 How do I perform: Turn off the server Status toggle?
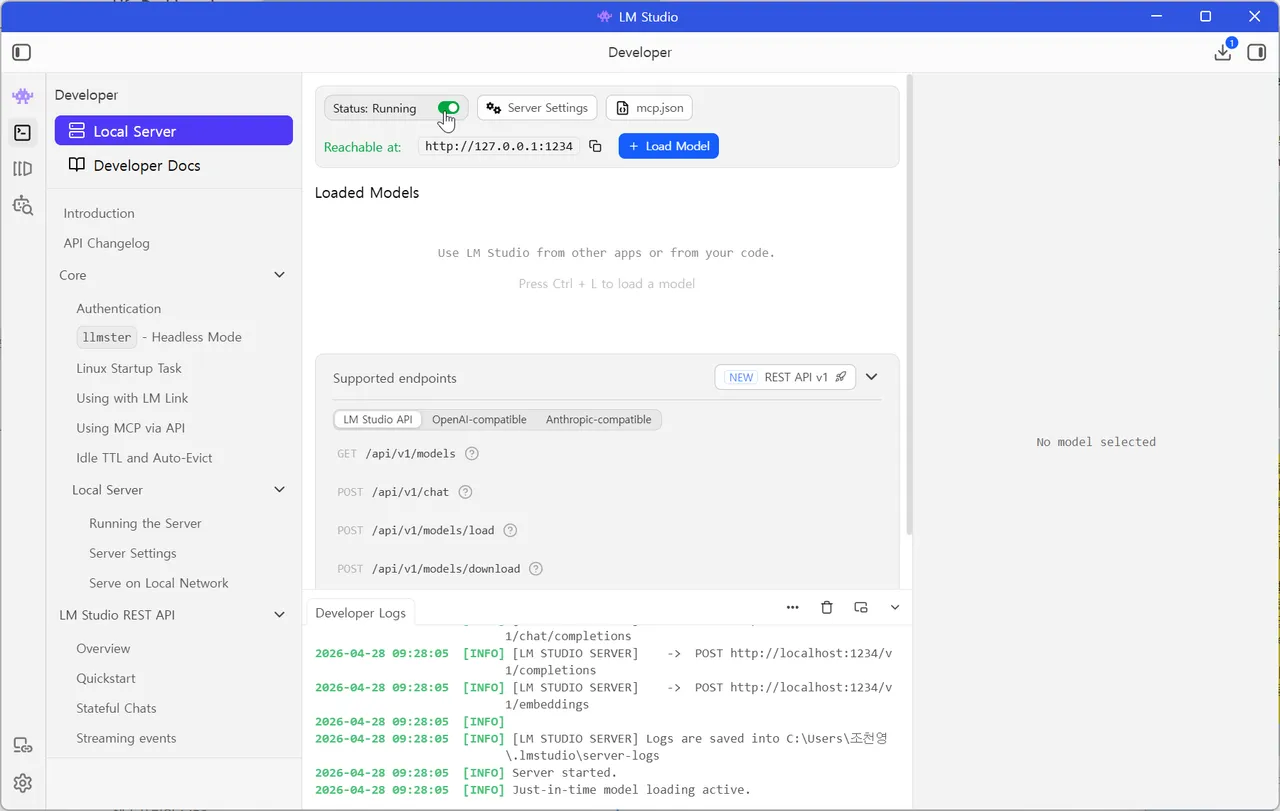coord(448,108)
